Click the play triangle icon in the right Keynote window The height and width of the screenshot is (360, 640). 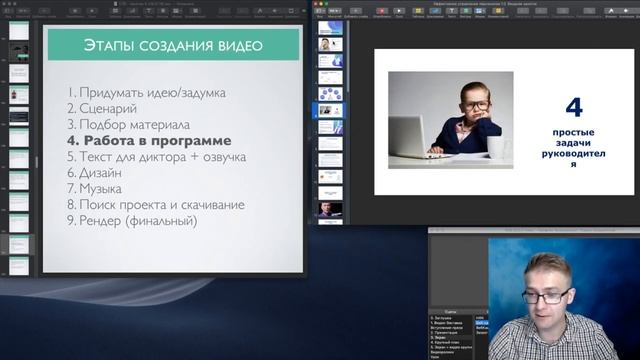(399, 11)
